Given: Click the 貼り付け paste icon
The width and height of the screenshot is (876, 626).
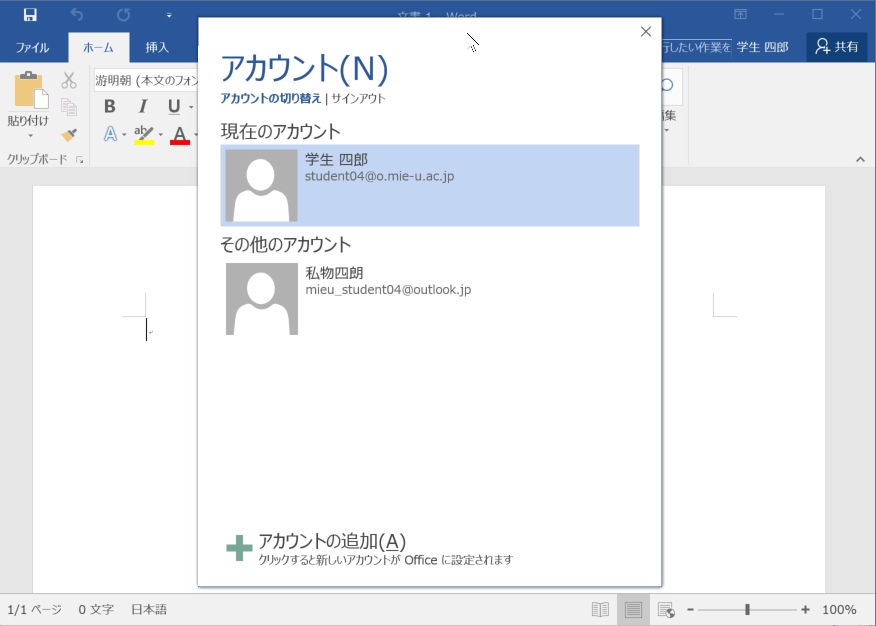Looking at the screenshot, I should point(31,90).
